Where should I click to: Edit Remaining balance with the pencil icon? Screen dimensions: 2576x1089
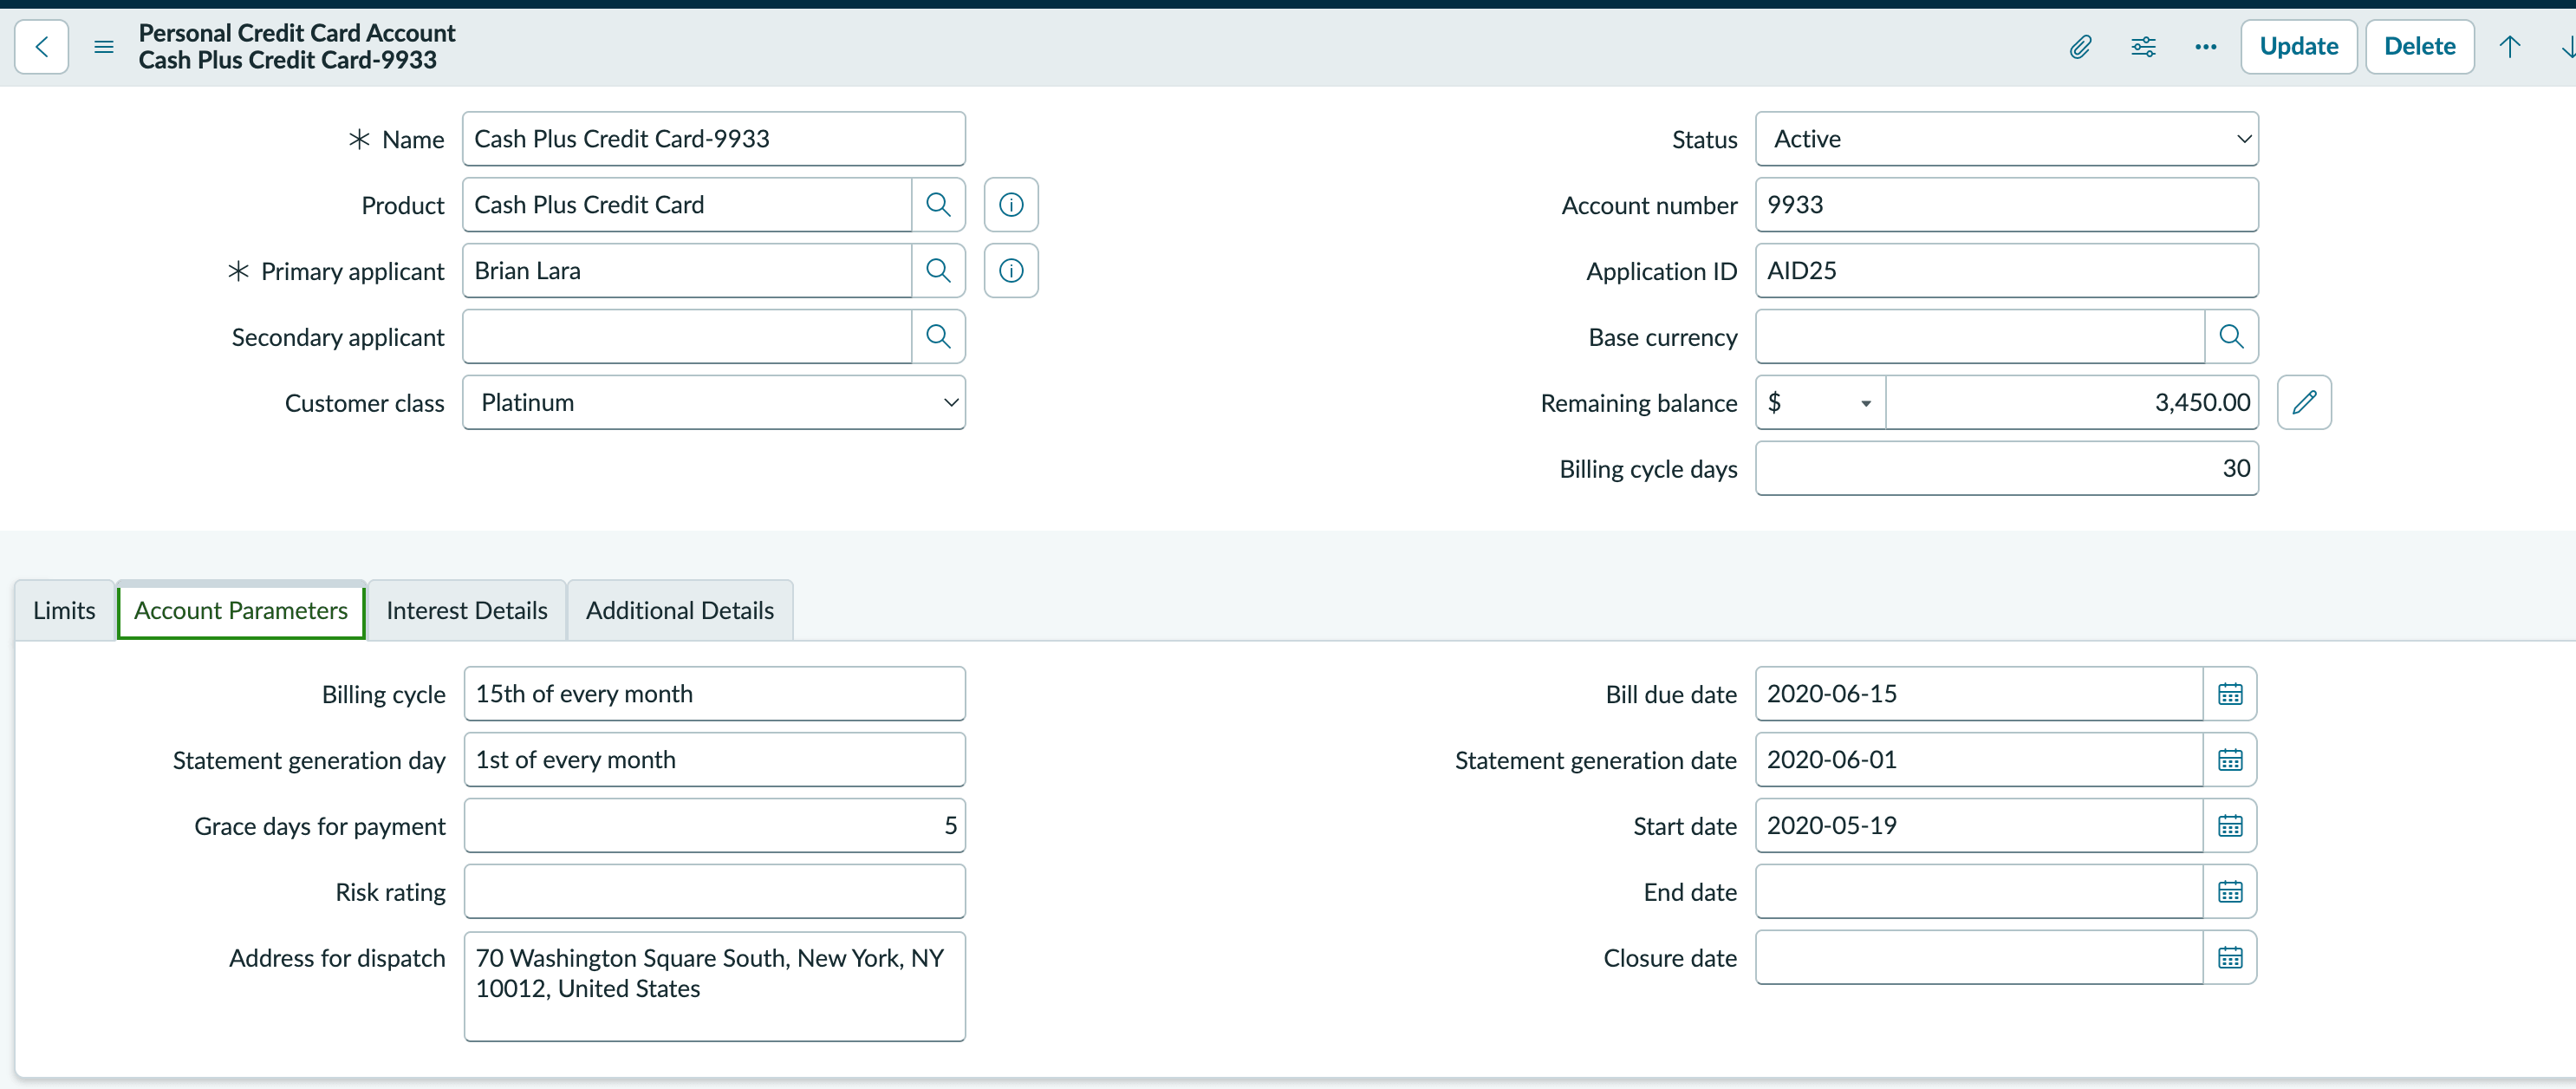pyautogui.click(x=2303, y=403)
